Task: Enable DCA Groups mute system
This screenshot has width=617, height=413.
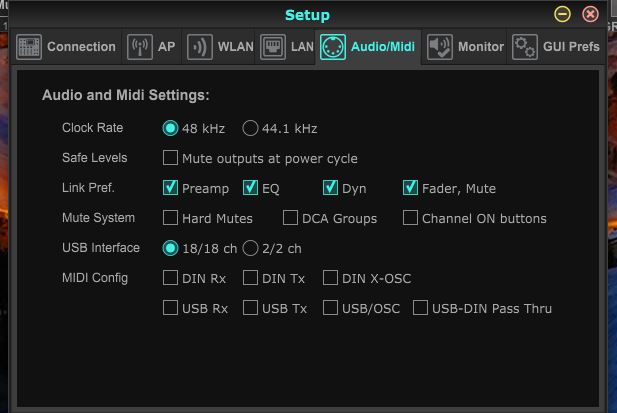Action: [x=290, y=218]
